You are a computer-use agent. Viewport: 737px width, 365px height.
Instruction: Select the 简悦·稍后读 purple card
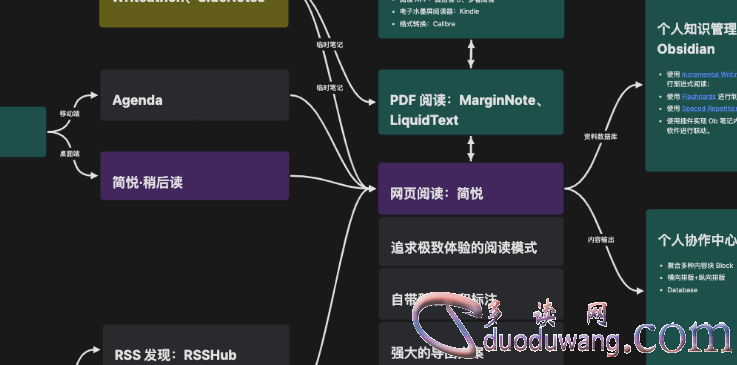tap(195, 176)
